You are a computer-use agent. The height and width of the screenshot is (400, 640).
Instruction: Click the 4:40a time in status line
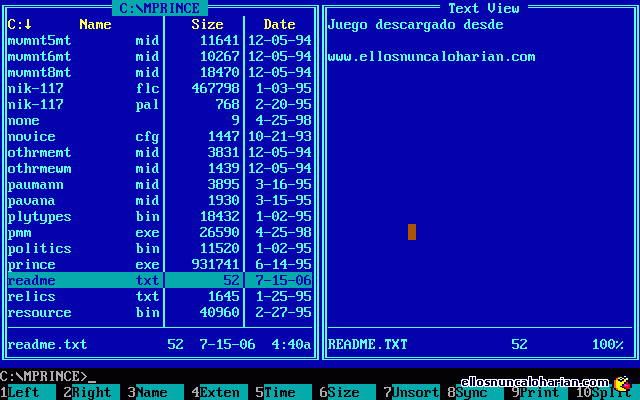(x=291, y=344)
